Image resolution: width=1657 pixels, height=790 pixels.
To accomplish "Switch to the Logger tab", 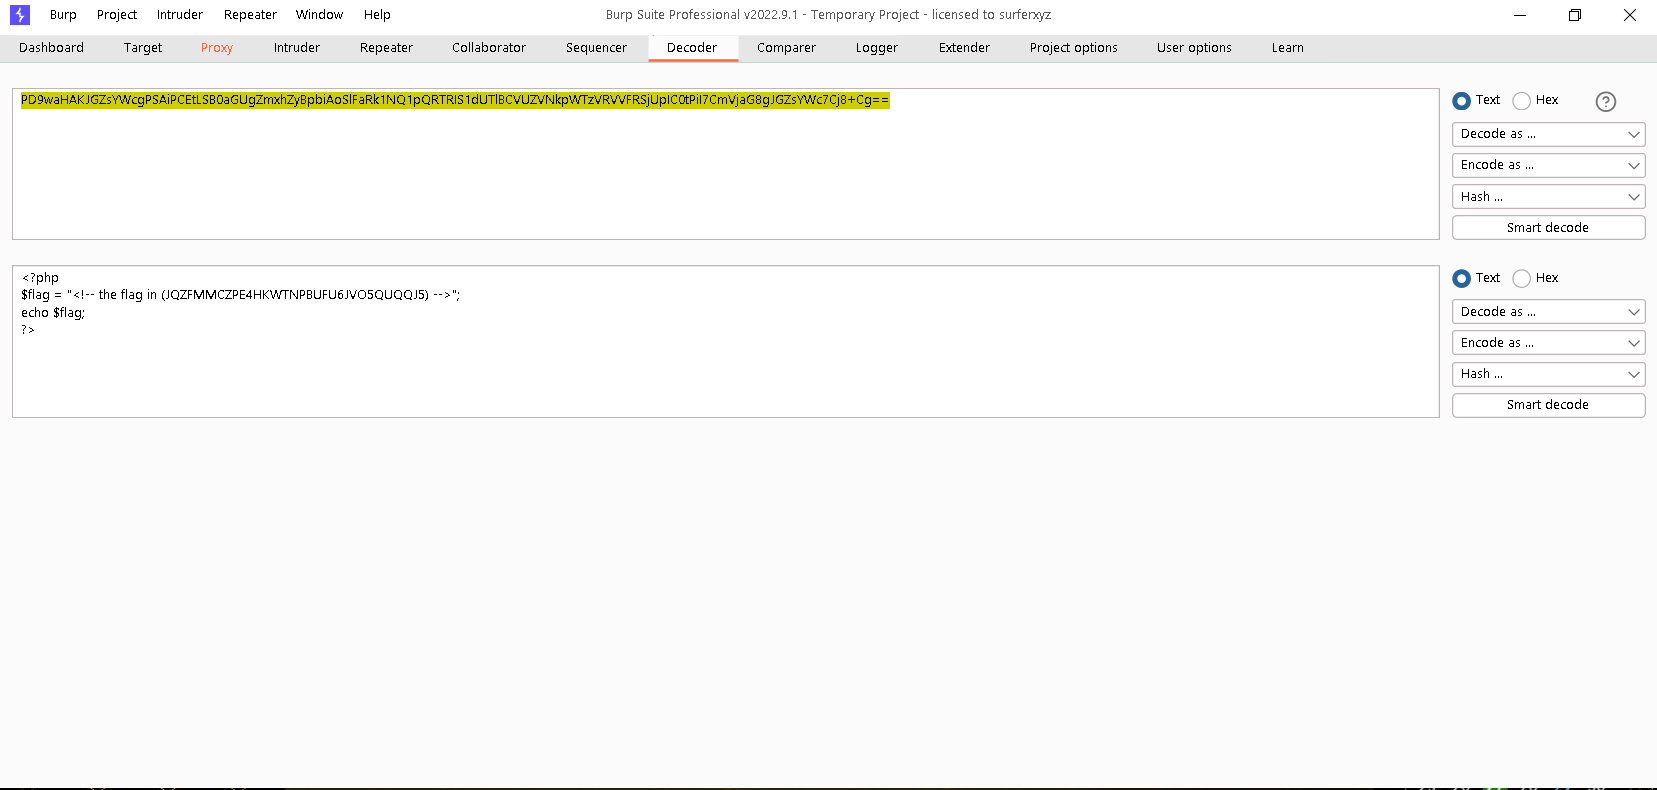I will pos(877,48).
